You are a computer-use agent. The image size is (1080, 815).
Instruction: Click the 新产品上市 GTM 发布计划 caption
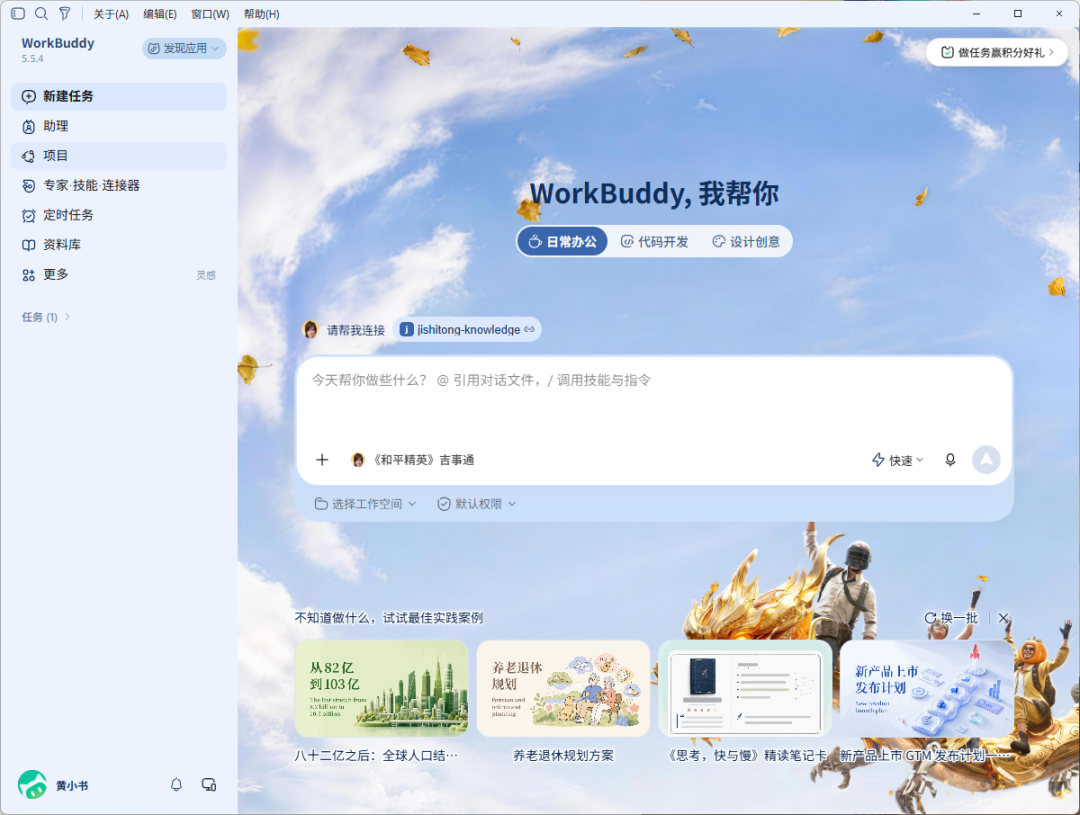(x=926, y=756)
